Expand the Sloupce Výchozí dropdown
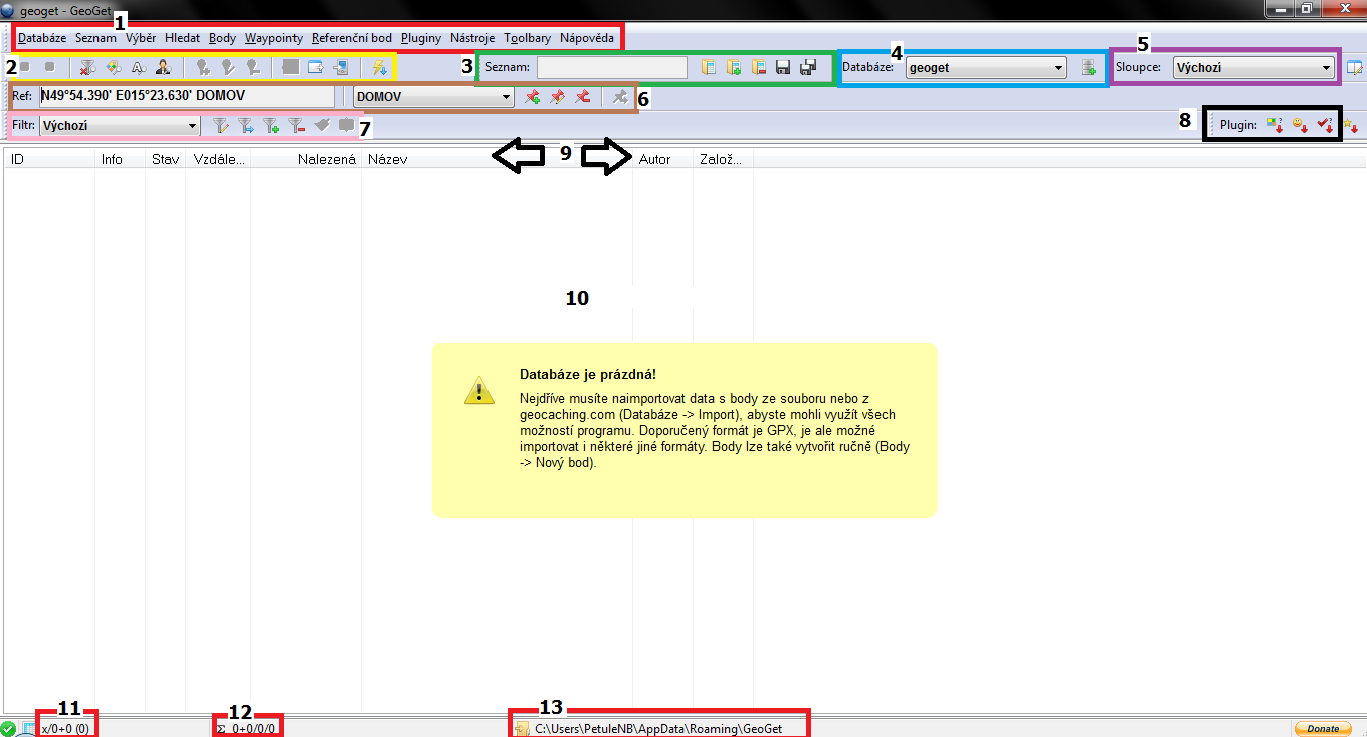This screenshot has width=1367, height=737. pyautogui.click(x=1254, y=68)
